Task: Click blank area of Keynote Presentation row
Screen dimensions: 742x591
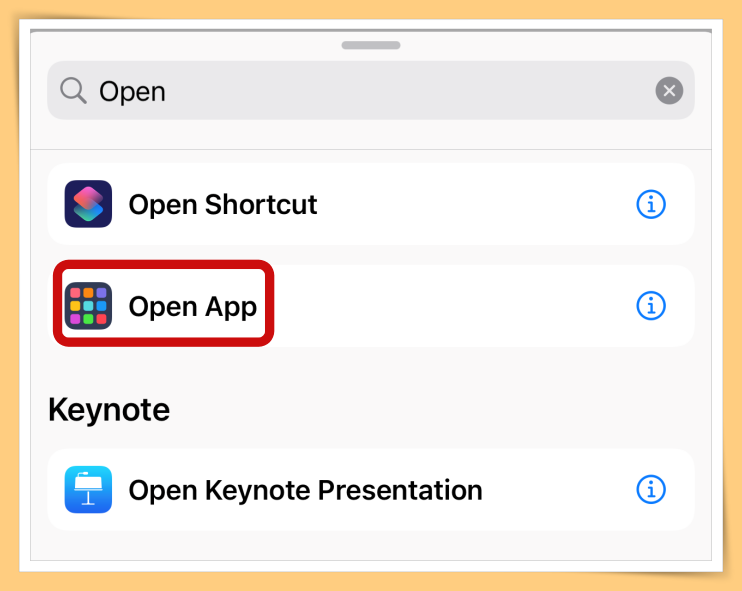Action: [558, 489]
